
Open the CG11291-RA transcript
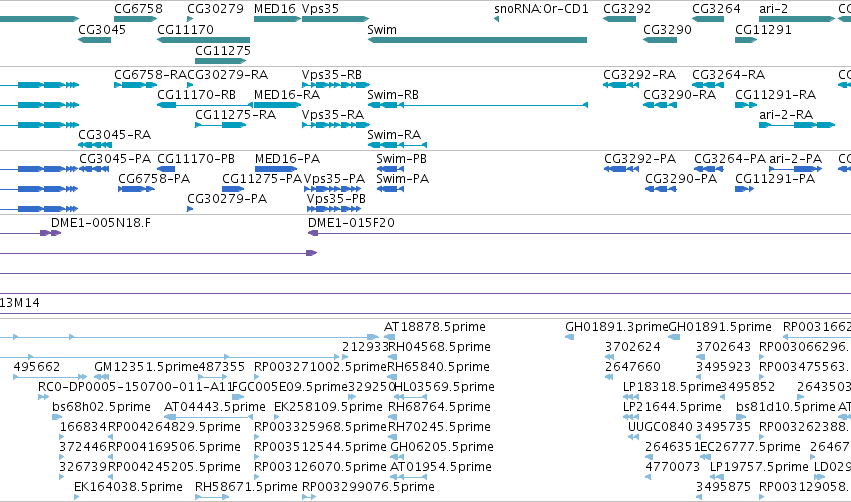[746, 105]
